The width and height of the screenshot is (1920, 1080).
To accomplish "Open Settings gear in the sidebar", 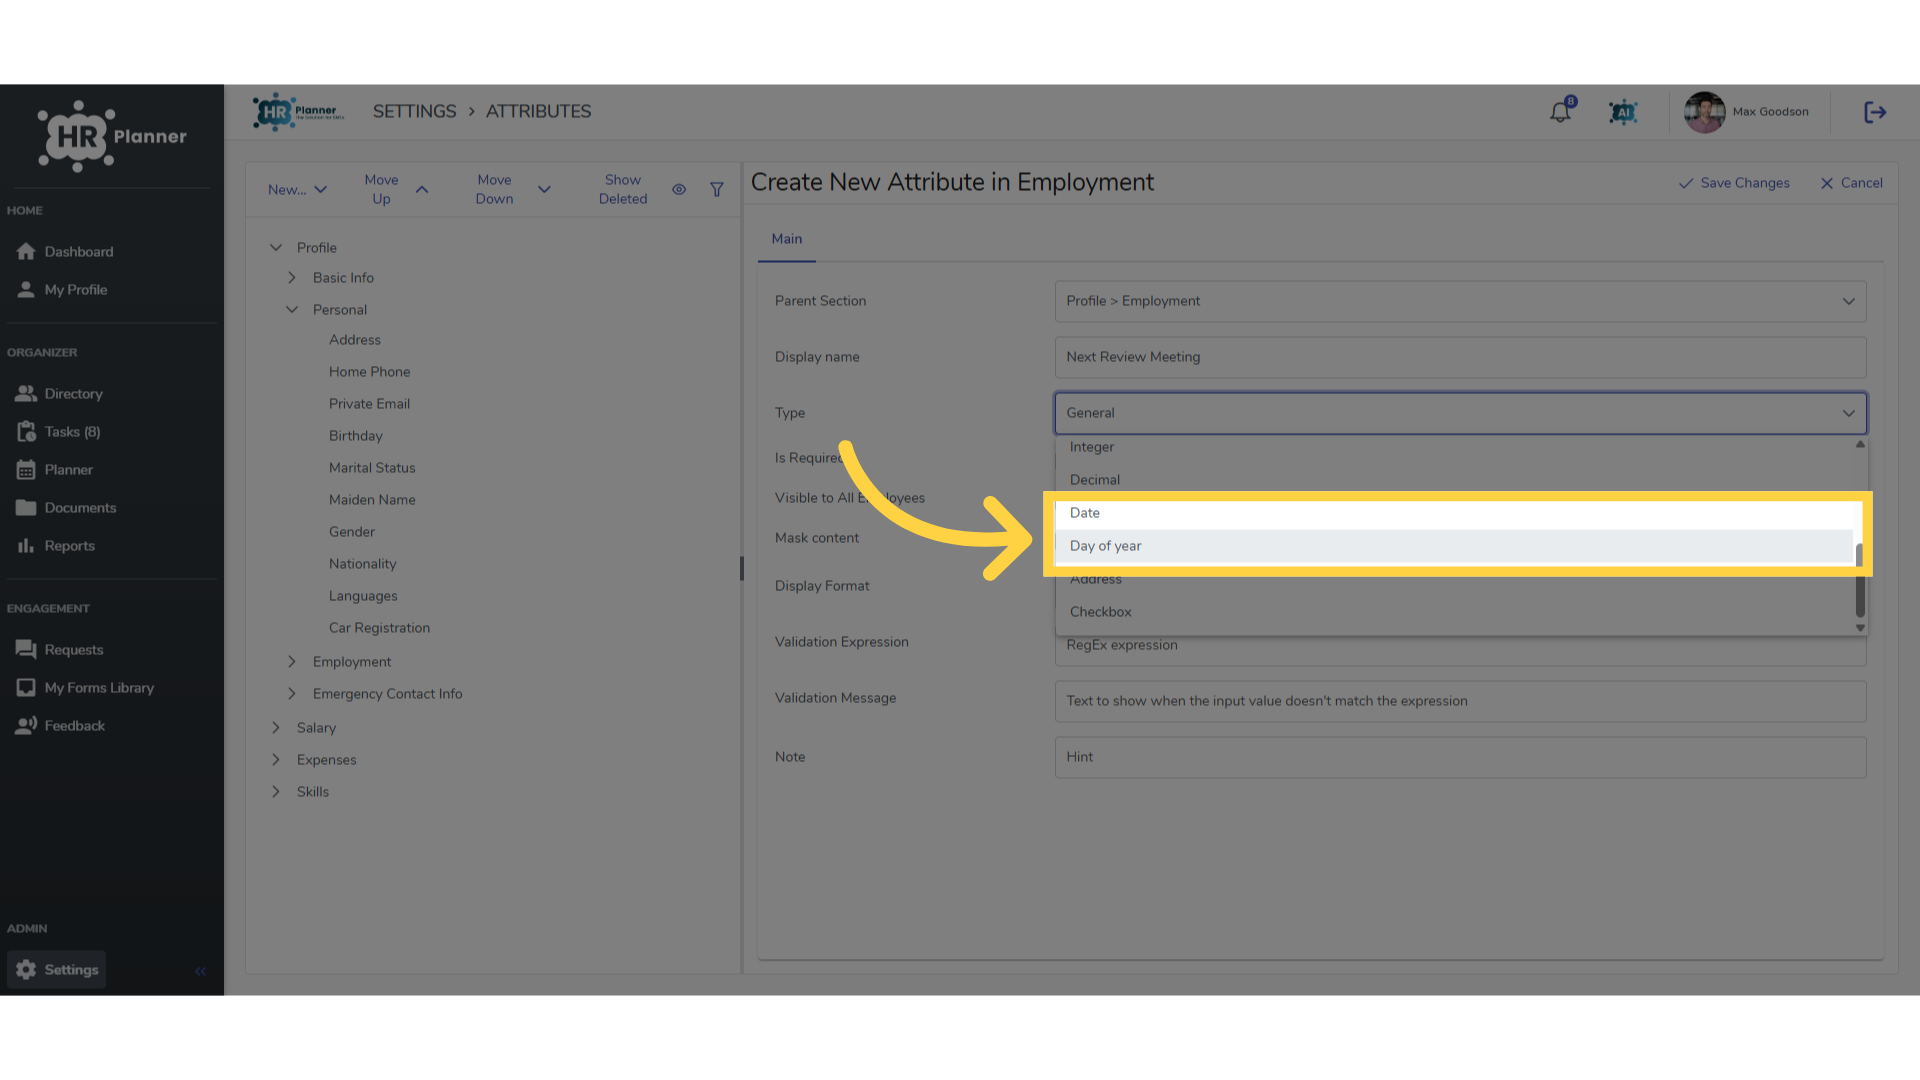I will pyautogui.click(x=57, y=970).
